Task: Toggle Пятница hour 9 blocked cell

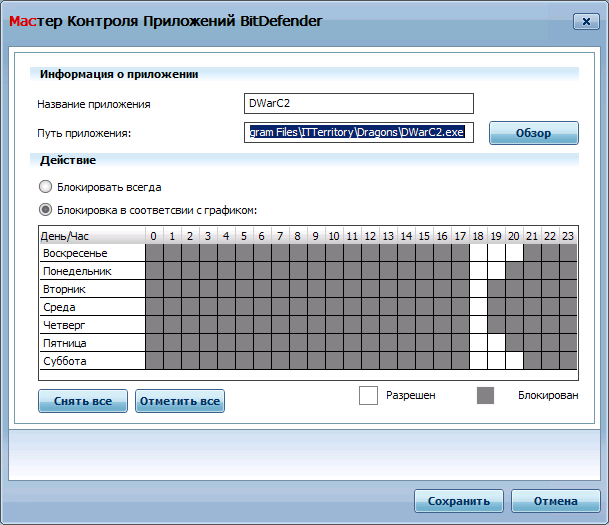Action: (316, 343)
